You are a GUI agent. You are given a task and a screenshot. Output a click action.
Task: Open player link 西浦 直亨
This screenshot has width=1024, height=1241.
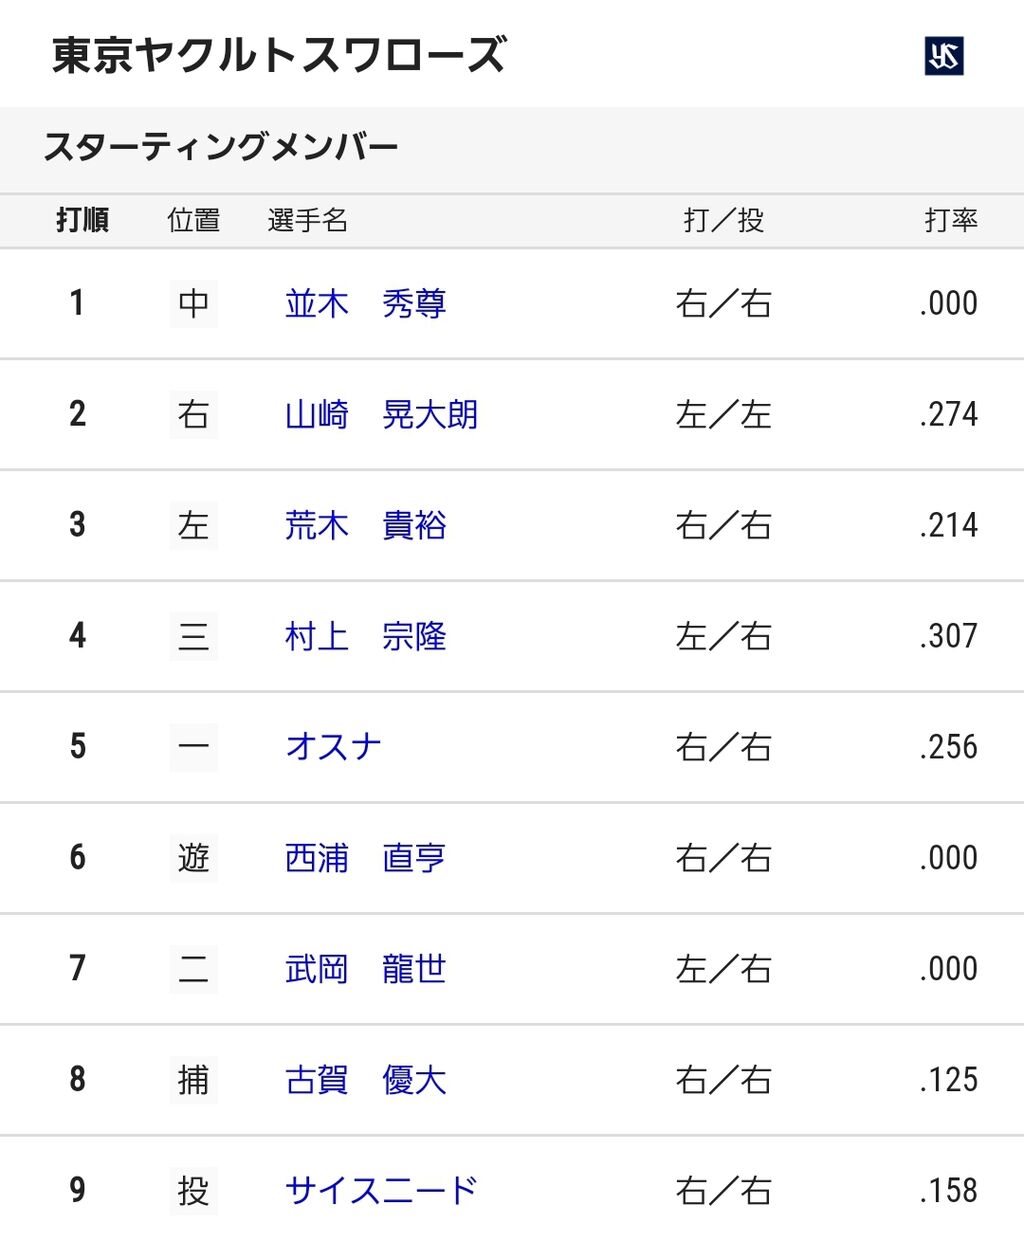point(365,858)
